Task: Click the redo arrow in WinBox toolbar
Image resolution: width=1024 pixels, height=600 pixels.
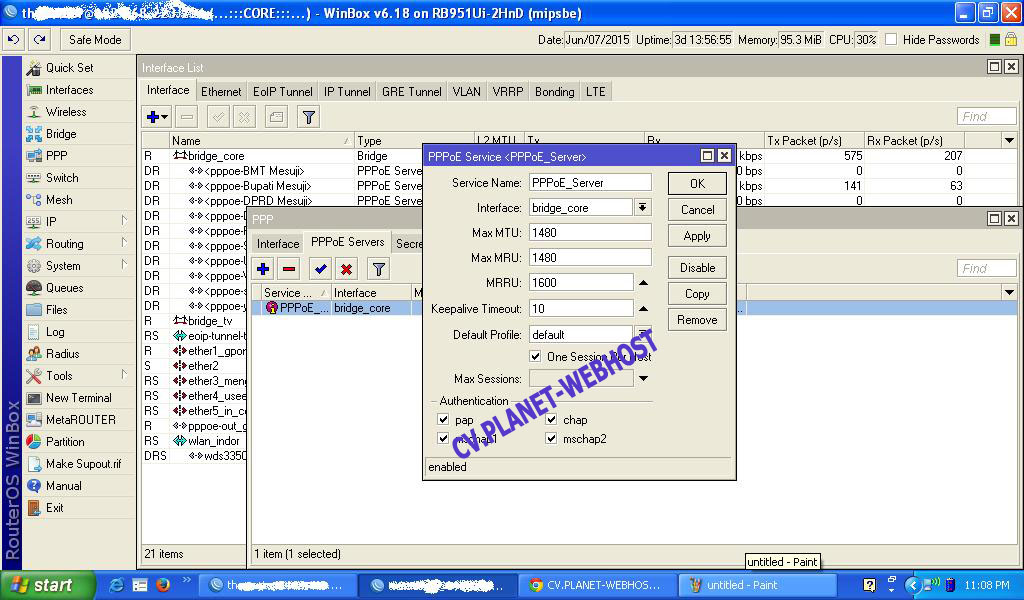Action: point(39,40)
